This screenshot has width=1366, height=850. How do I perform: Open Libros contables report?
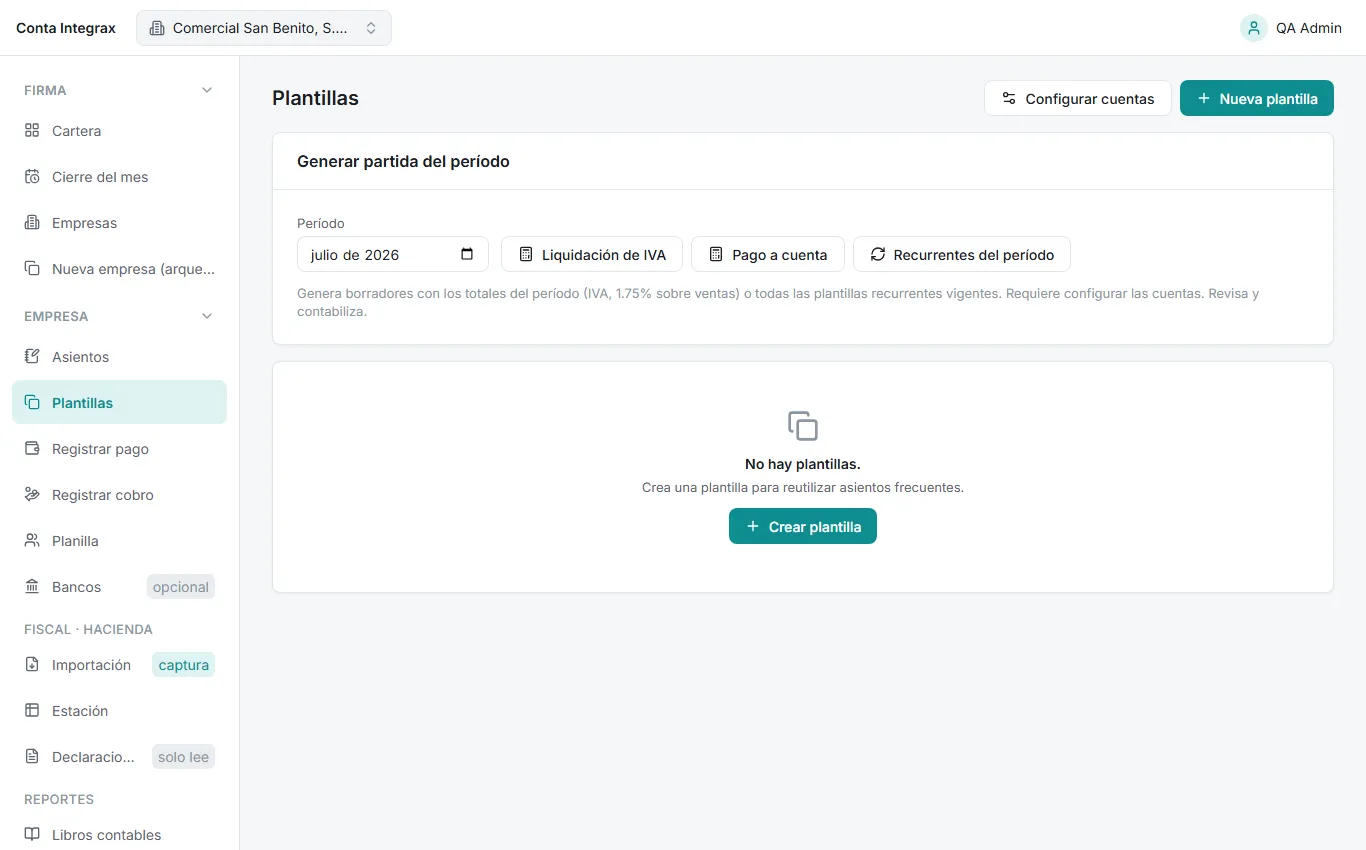pyautogui.click(x=120, y=835)
